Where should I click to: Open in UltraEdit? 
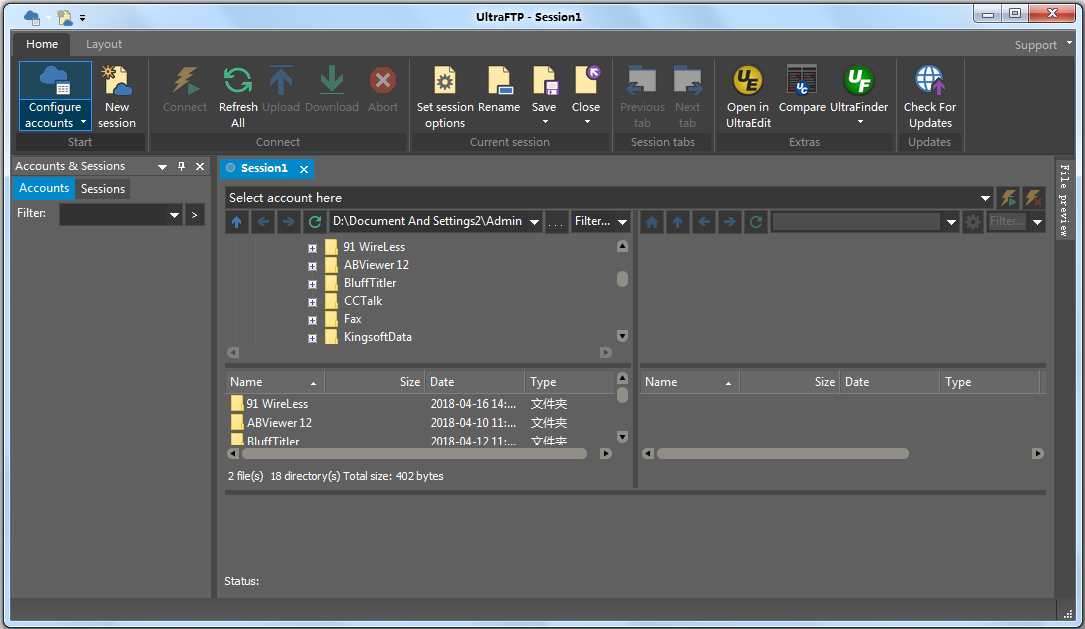[747, 82]
